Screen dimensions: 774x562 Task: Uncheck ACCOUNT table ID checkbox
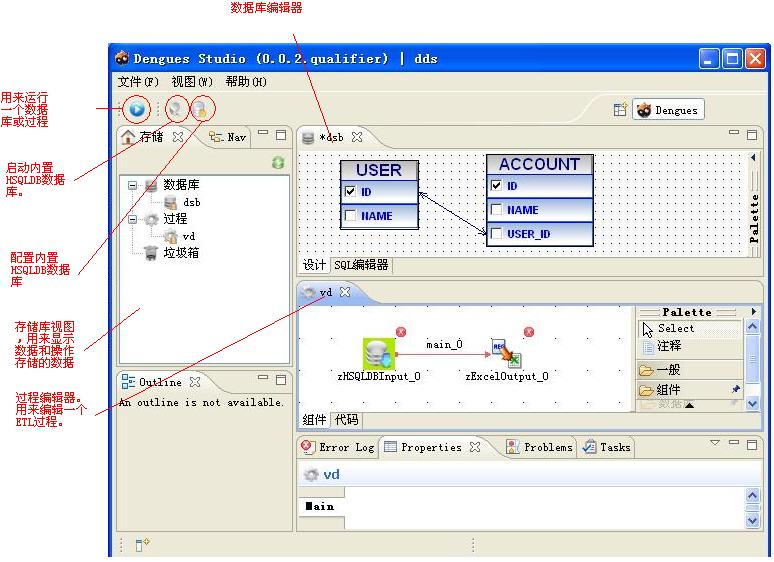click(496, 186)
